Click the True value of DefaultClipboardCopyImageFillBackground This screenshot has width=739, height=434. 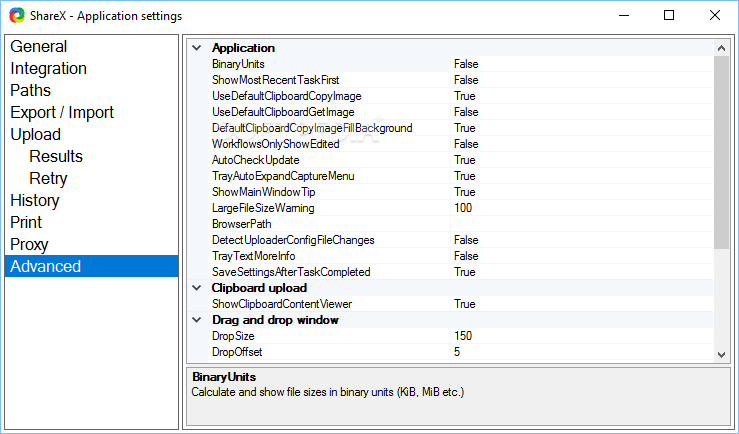click(x=465, y=128)
